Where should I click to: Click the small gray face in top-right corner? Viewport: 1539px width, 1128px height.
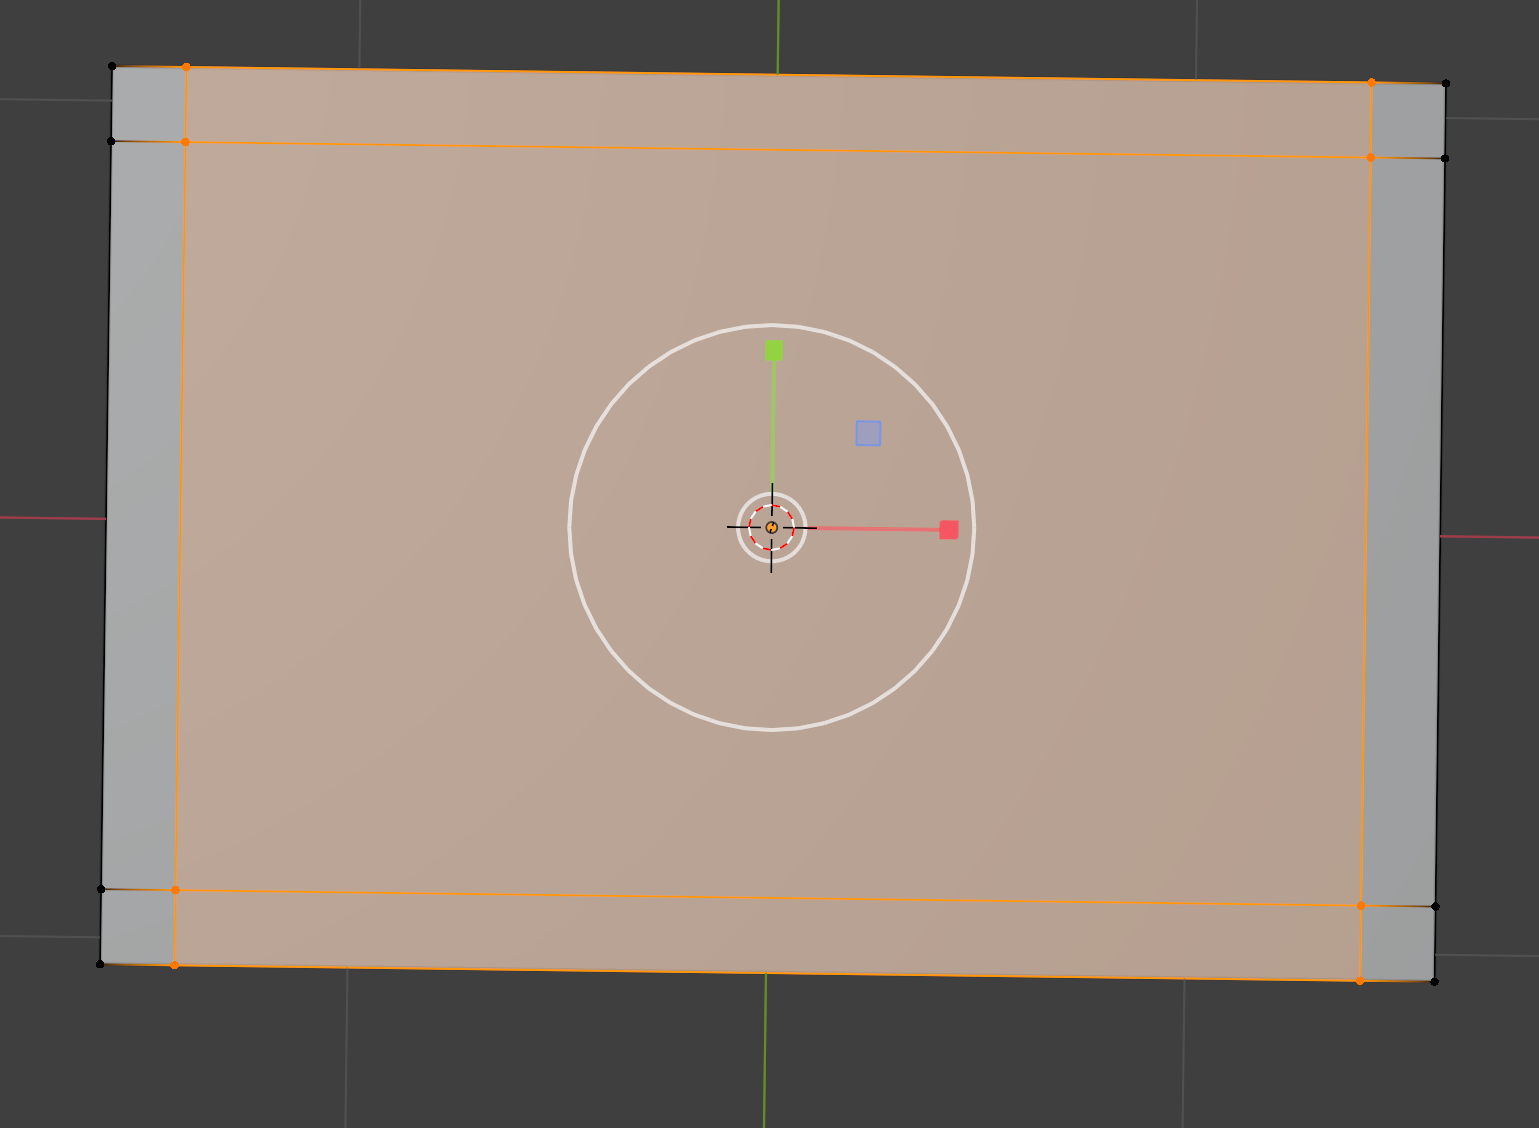pos(1408,120)
